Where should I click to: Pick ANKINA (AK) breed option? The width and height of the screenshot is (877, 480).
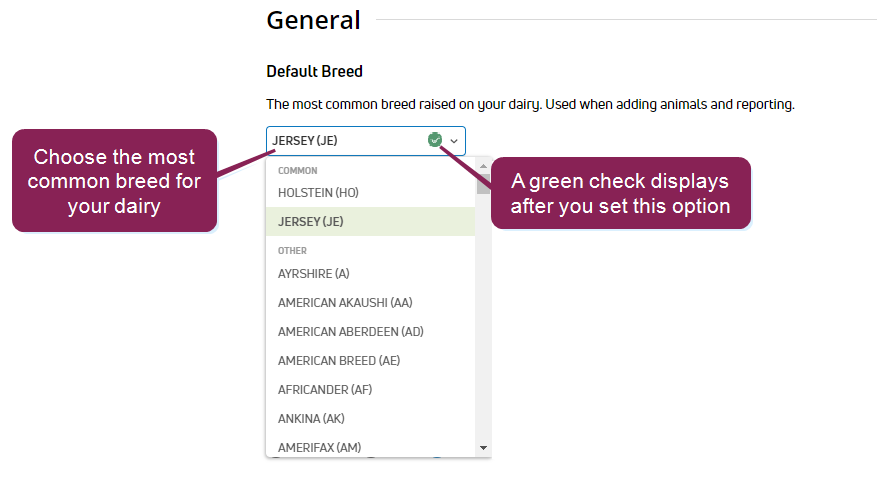(x=311, y=418)
